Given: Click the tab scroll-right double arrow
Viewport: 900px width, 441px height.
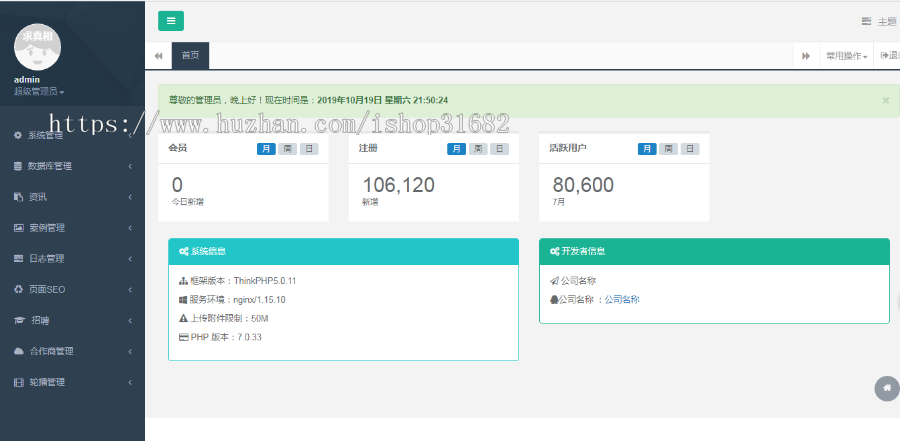Looking at the screenshot, I should tap(806, 56).
